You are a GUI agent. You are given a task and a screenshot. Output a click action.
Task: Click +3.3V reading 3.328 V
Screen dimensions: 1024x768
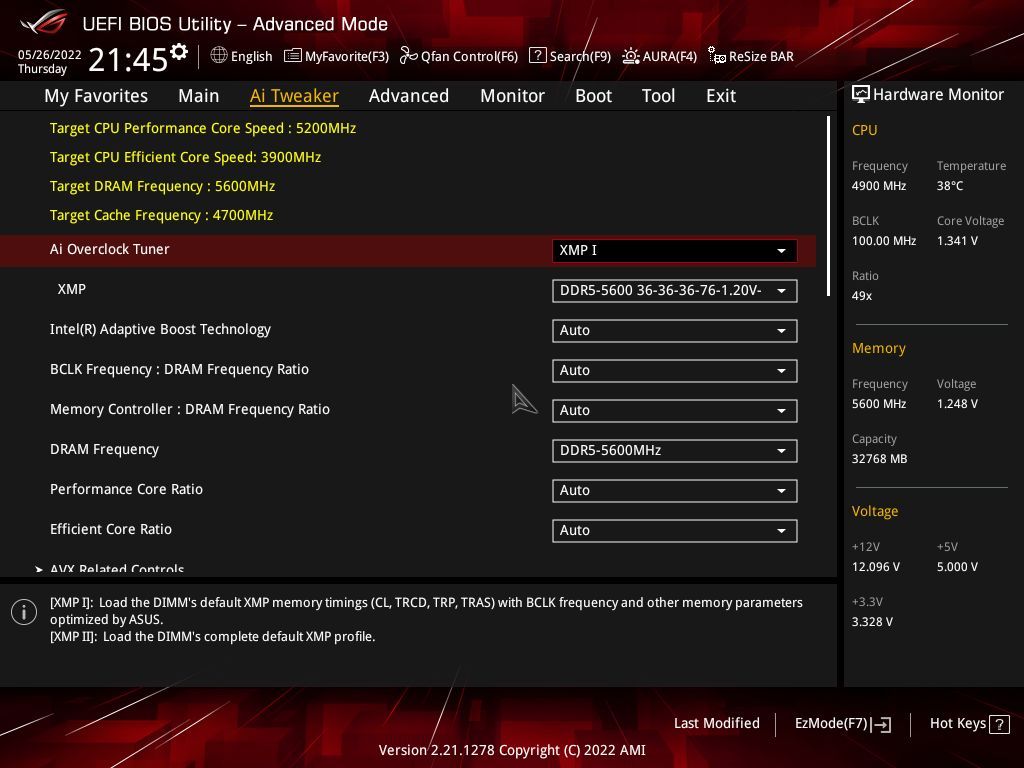[x=872, y=622]
